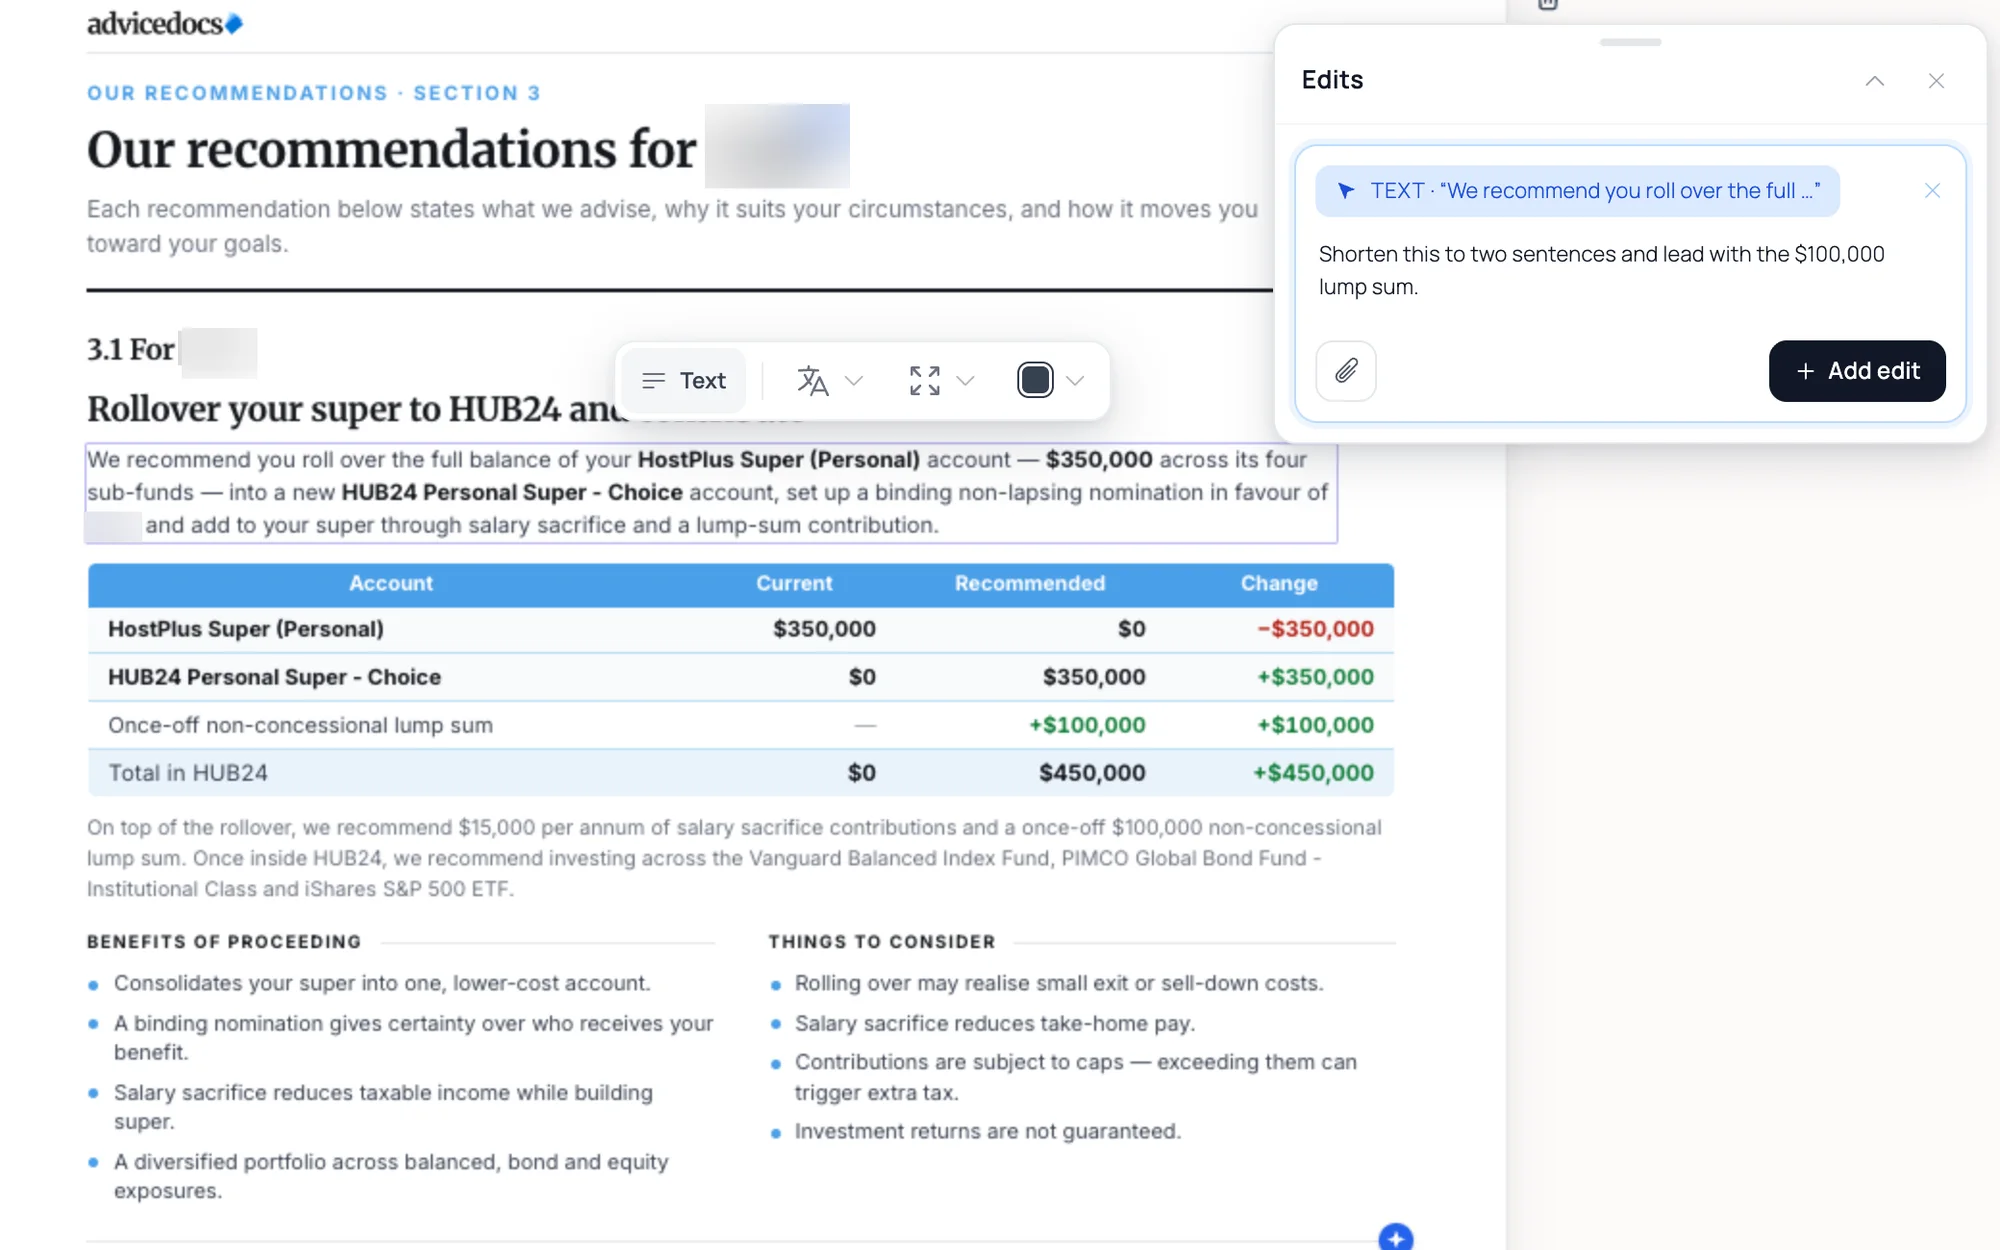Click the HUB24 Personal Super - Choice row label
Image resolution: width=2000 pixels, height=1250 pixels.
tap(274, 677)
